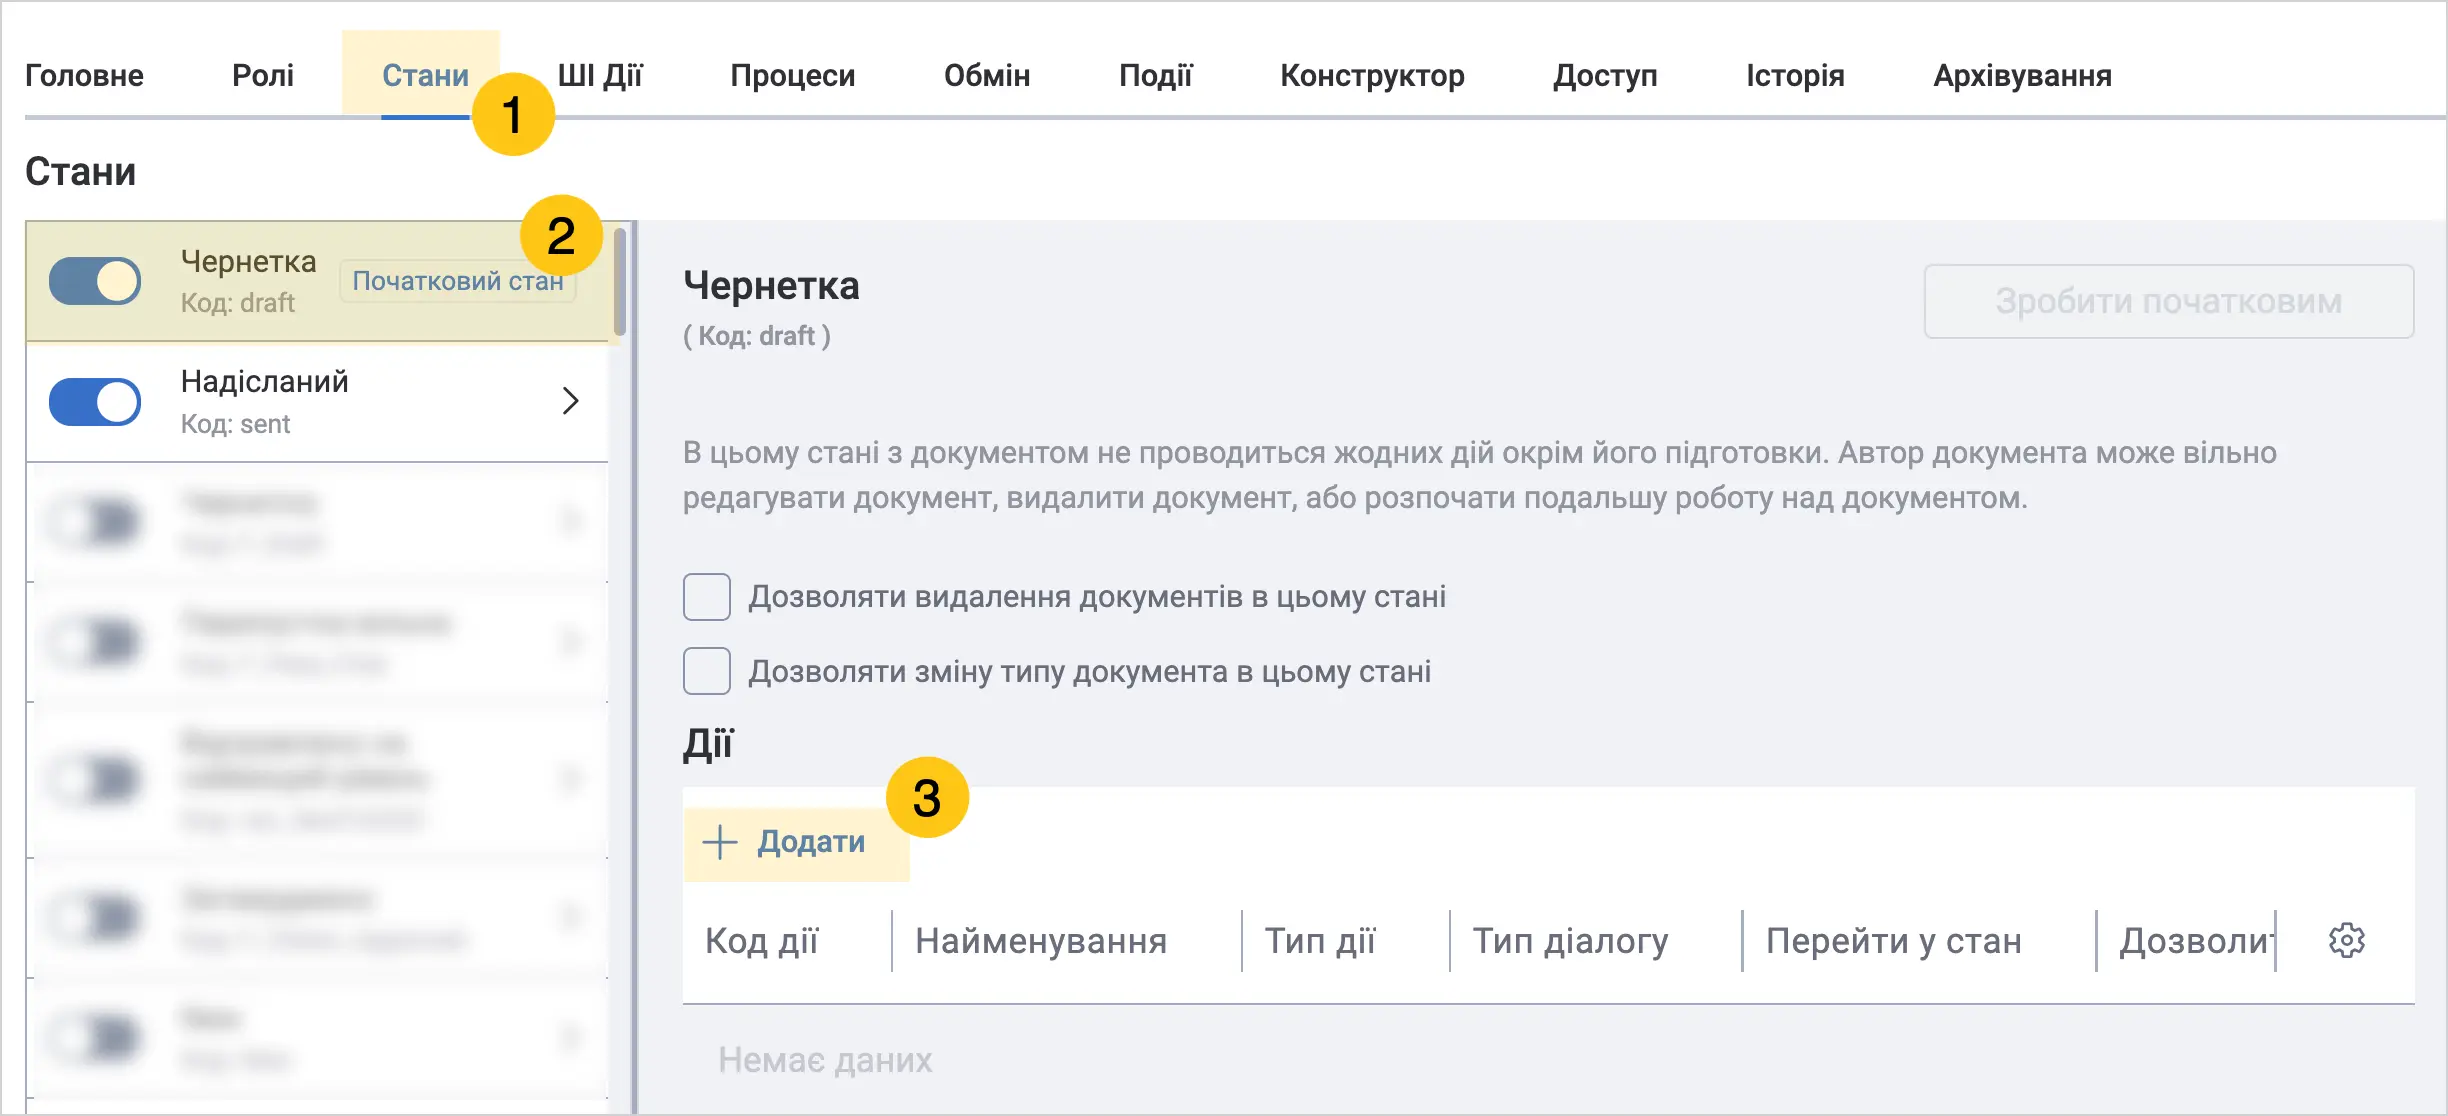2448x1116 pixels.
Task: Open the Історія tab
Action: [x=1795, y=75]
